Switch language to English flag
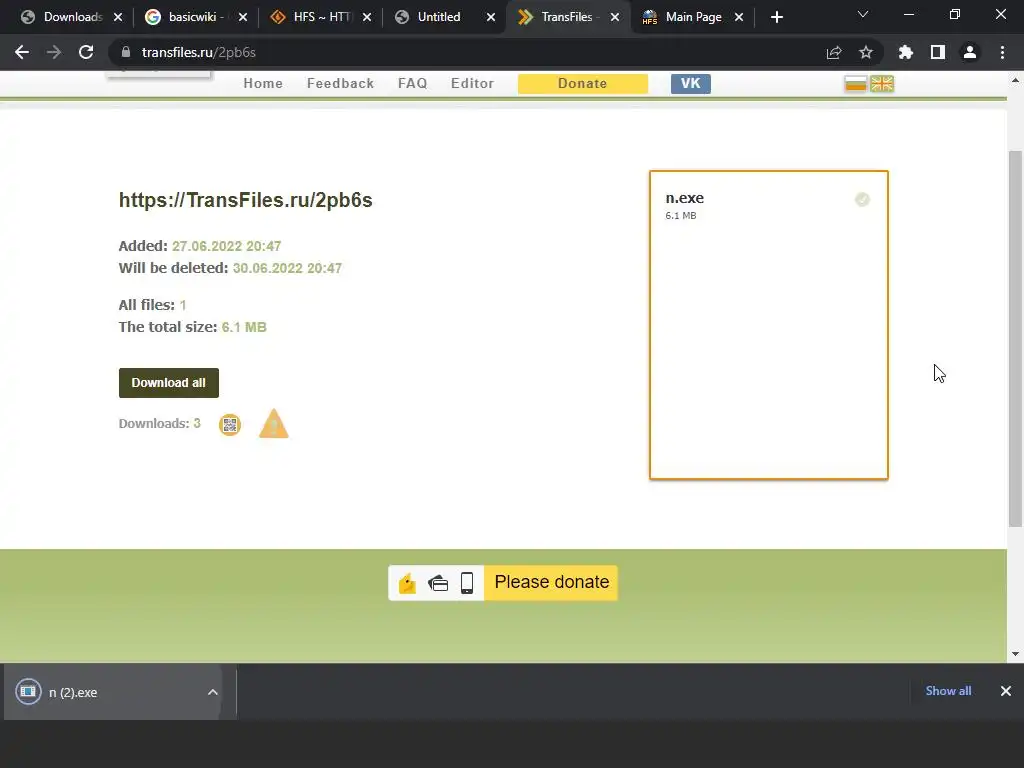 [x=882, y=84]
